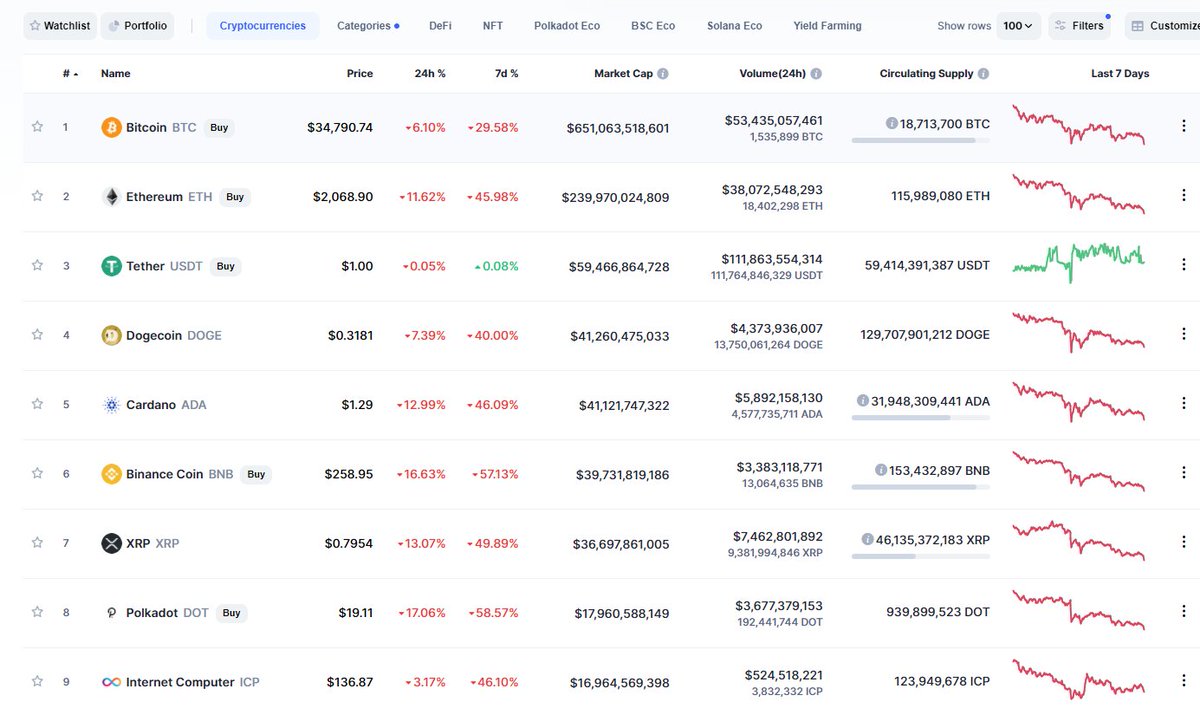Open Cardano row three-dot menu
1200x715 pixels.
1184,404
